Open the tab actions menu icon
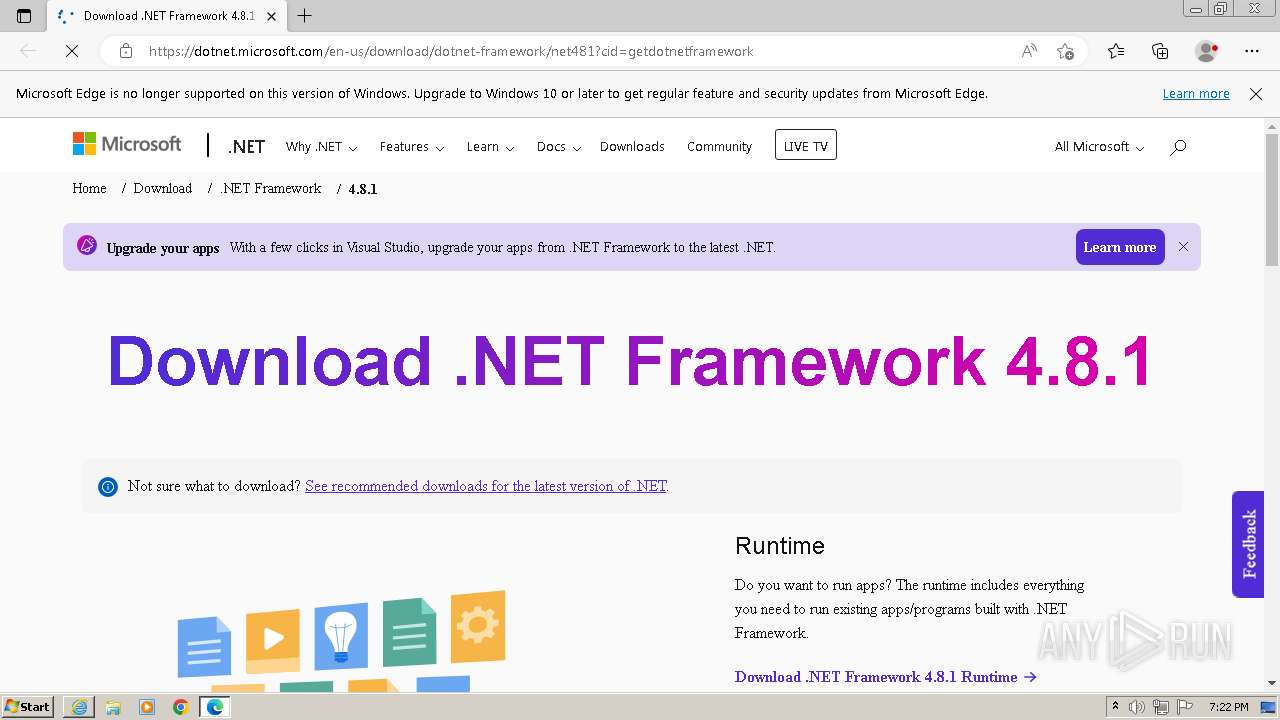The height and width of the screenshot is (720, 1280). (x=24, y=16)
